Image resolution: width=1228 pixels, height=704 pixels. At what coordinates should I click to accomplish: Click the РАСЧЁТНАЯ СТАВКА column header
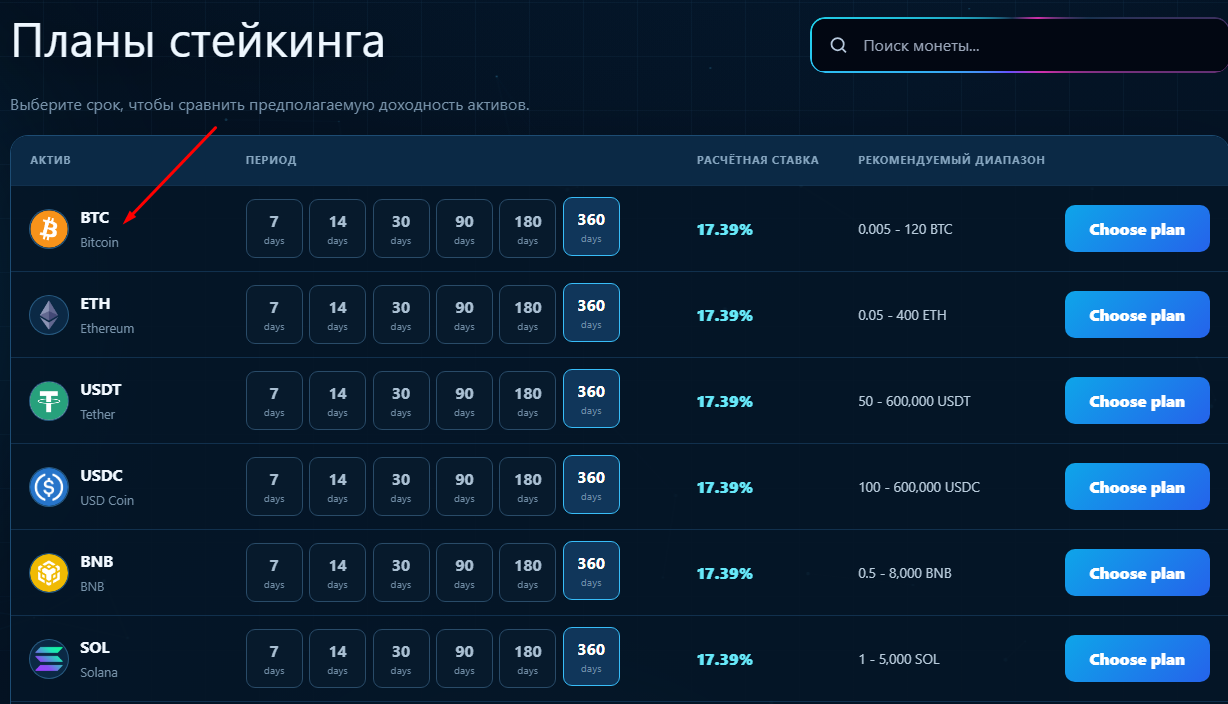point(758,160)
